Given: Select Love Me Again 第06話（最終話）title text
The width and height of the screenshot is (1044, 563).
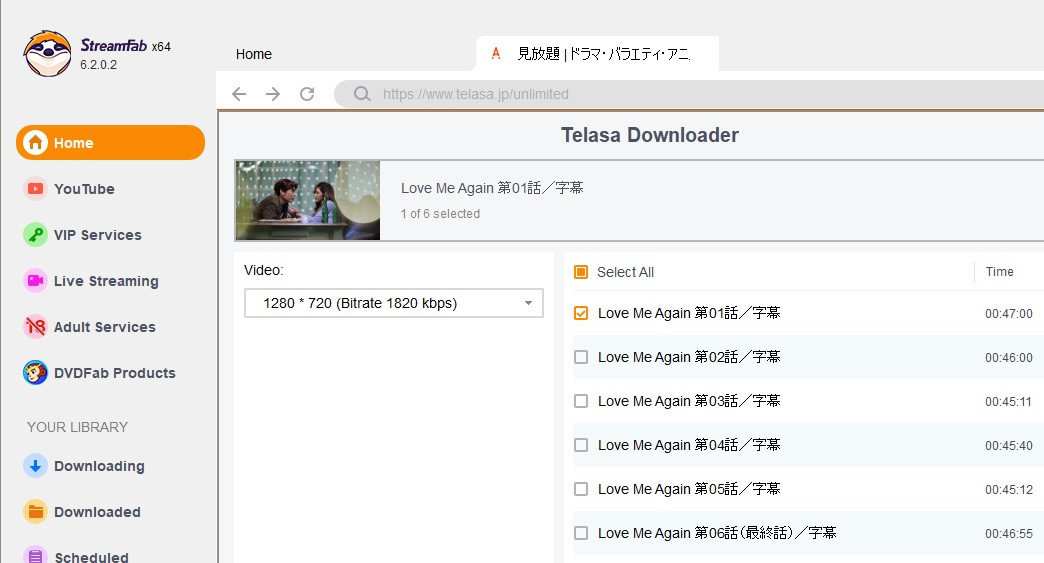Looking at the screenshot, I should click(717, 532).
